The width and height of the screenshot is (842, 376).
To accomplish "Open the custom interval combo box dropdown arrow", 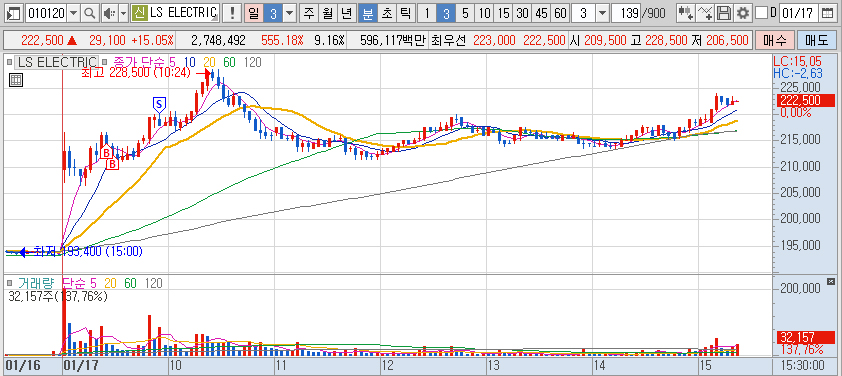I will coord(603,13).
